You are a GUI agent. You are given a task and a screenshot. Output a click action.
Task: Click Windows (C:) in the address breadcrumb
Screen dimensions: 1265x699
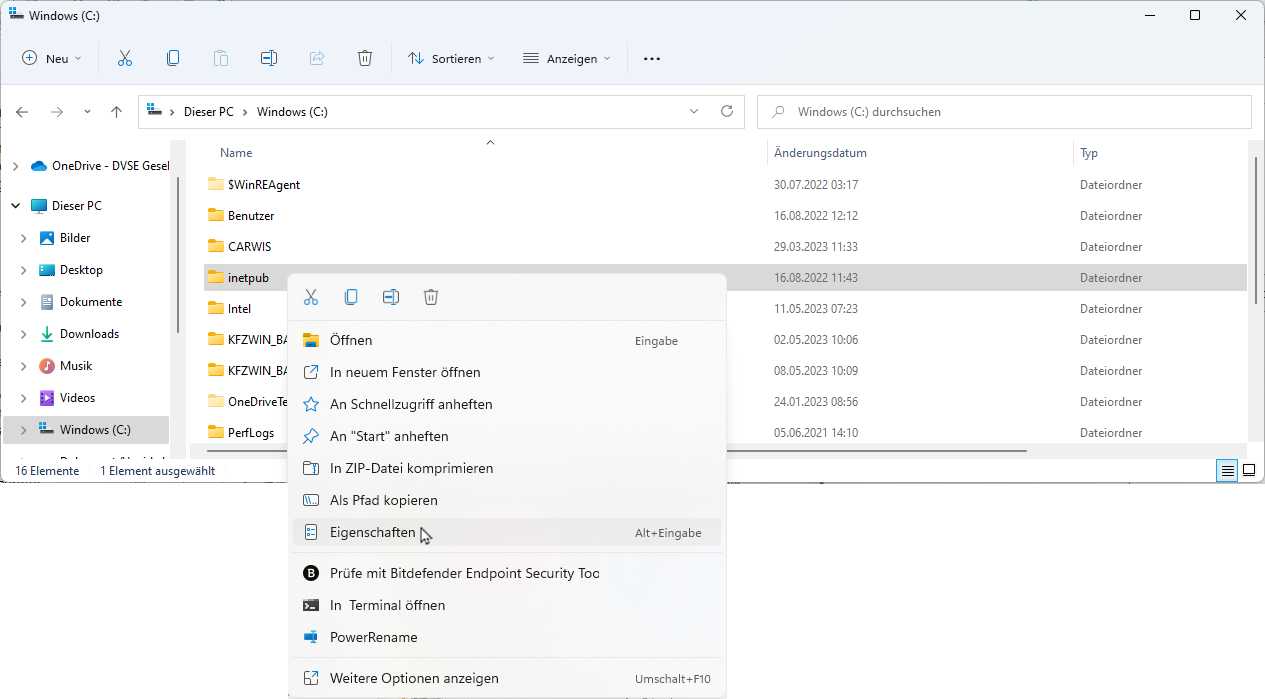[x=292, y=112]
